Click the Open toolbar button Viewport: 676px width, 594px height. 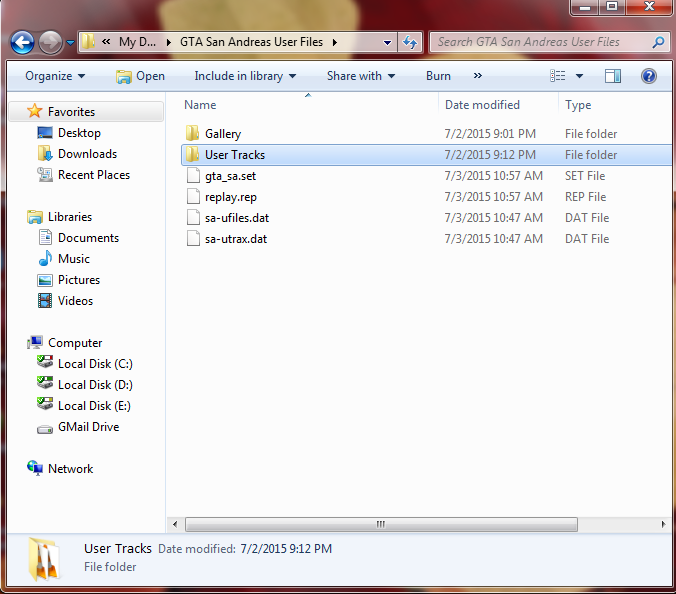click(141, 76)
